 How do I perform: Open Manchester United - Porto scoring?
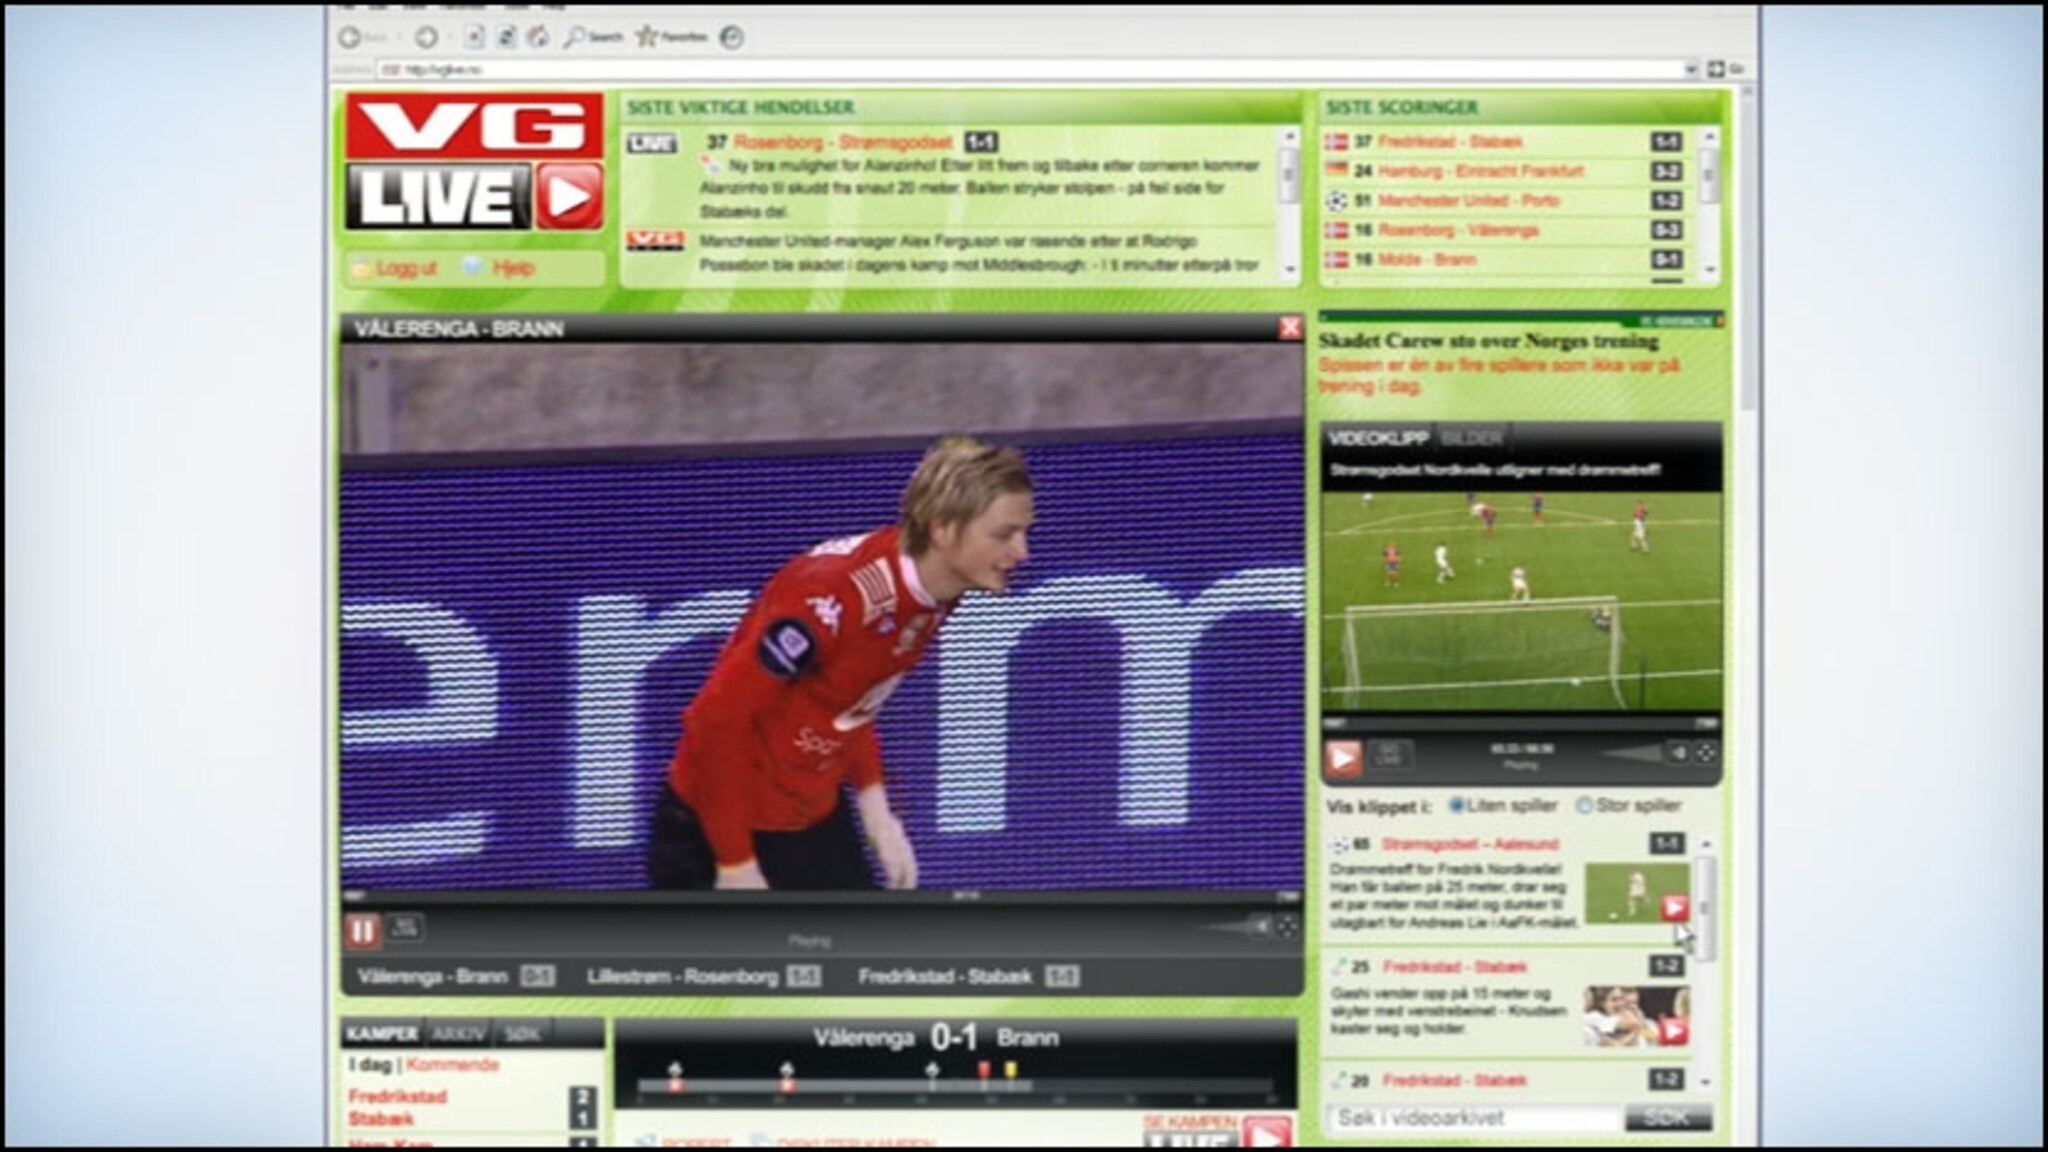[1468, 201]
